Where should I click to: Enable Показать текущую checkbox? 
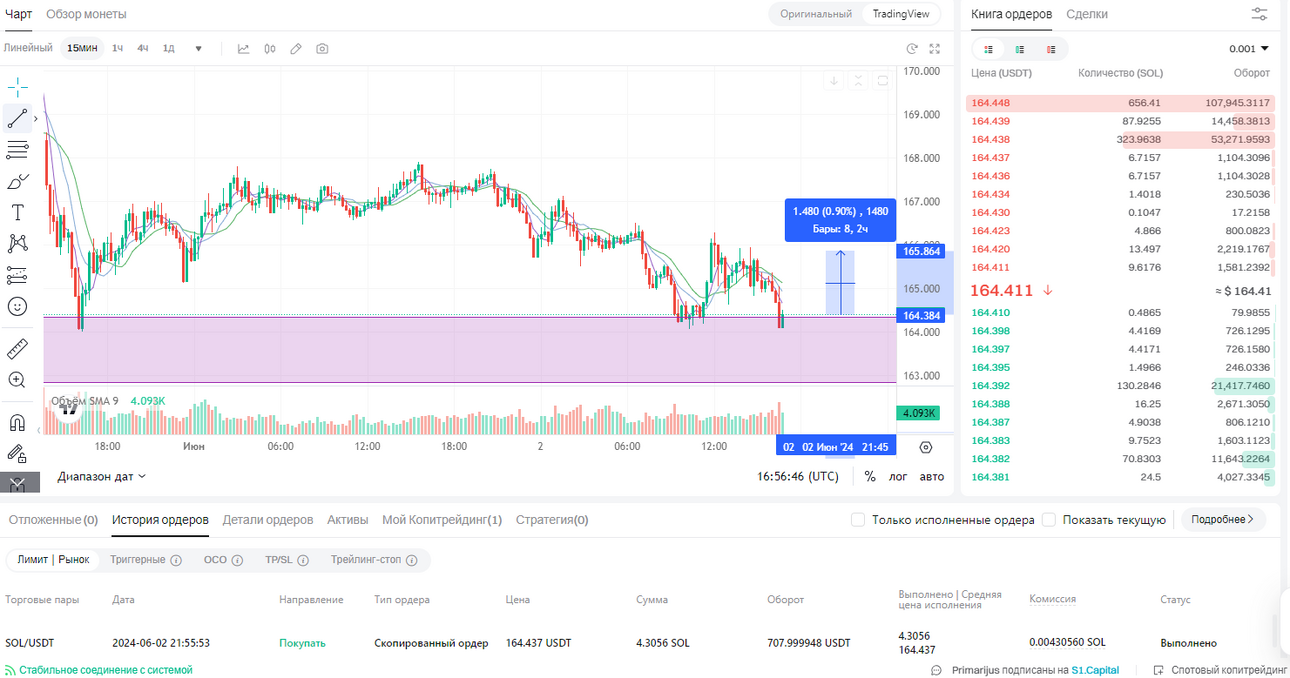tap(1049, 520)
